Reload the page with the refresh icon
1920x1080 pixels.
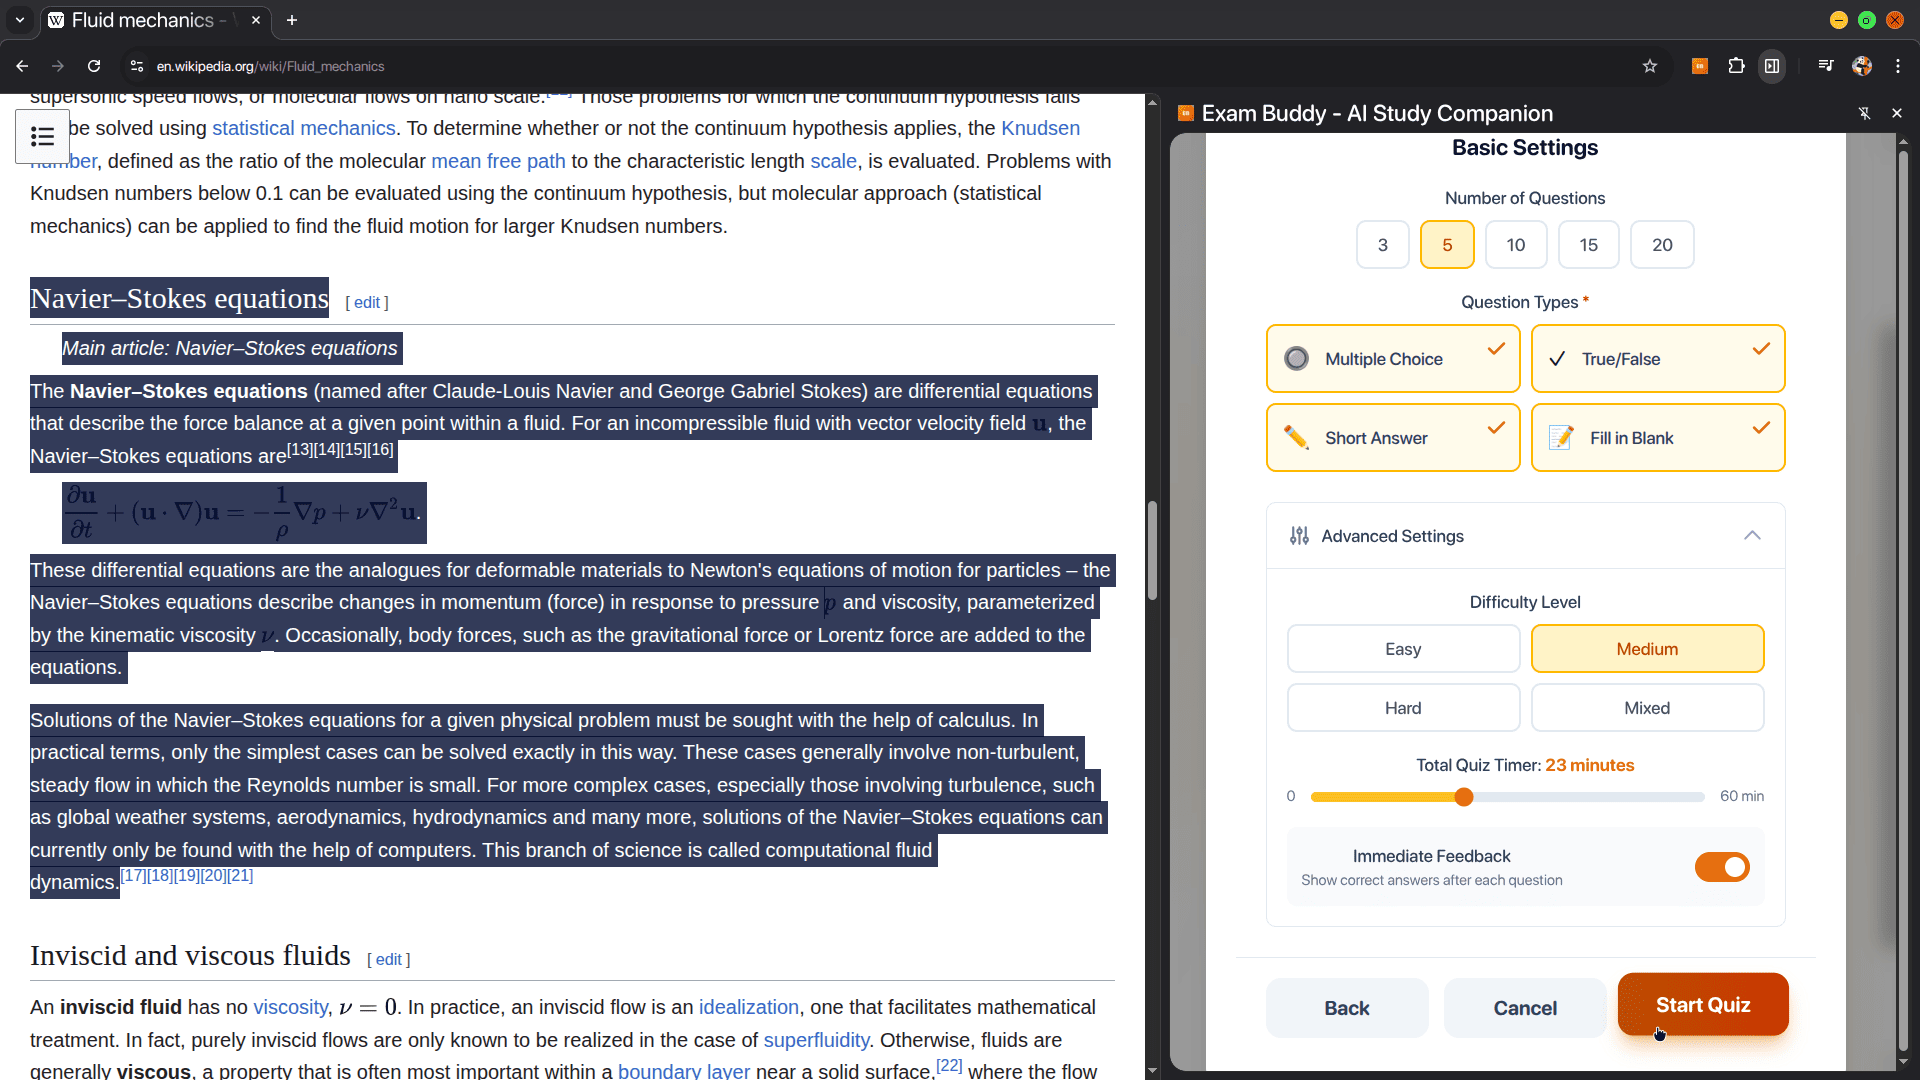pyautogui.click(x=94, y=66)
